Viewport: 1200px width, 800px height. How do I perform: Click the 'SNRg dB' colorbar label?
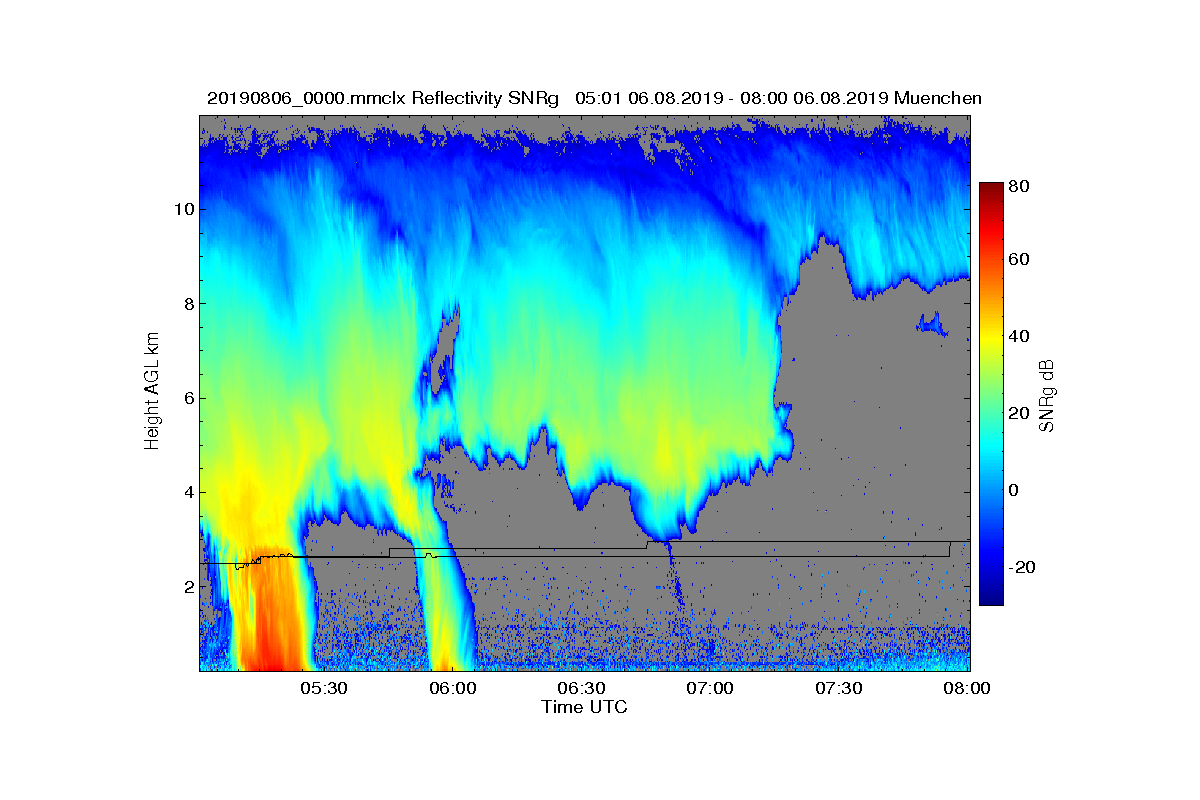tap(1046, 395)
